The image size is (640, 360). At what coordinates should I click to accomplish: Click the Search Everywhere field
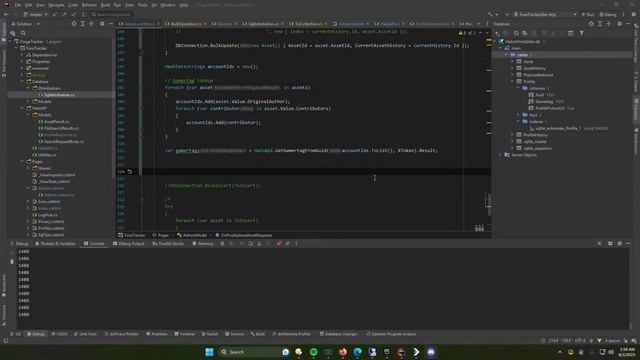[x=111, y=14]
